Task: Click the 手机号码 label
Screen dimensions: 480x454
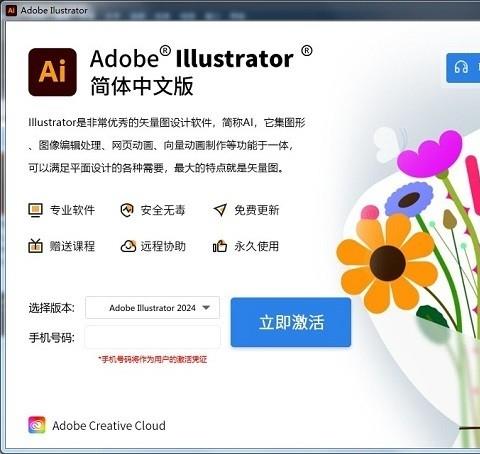Action: 52,337
